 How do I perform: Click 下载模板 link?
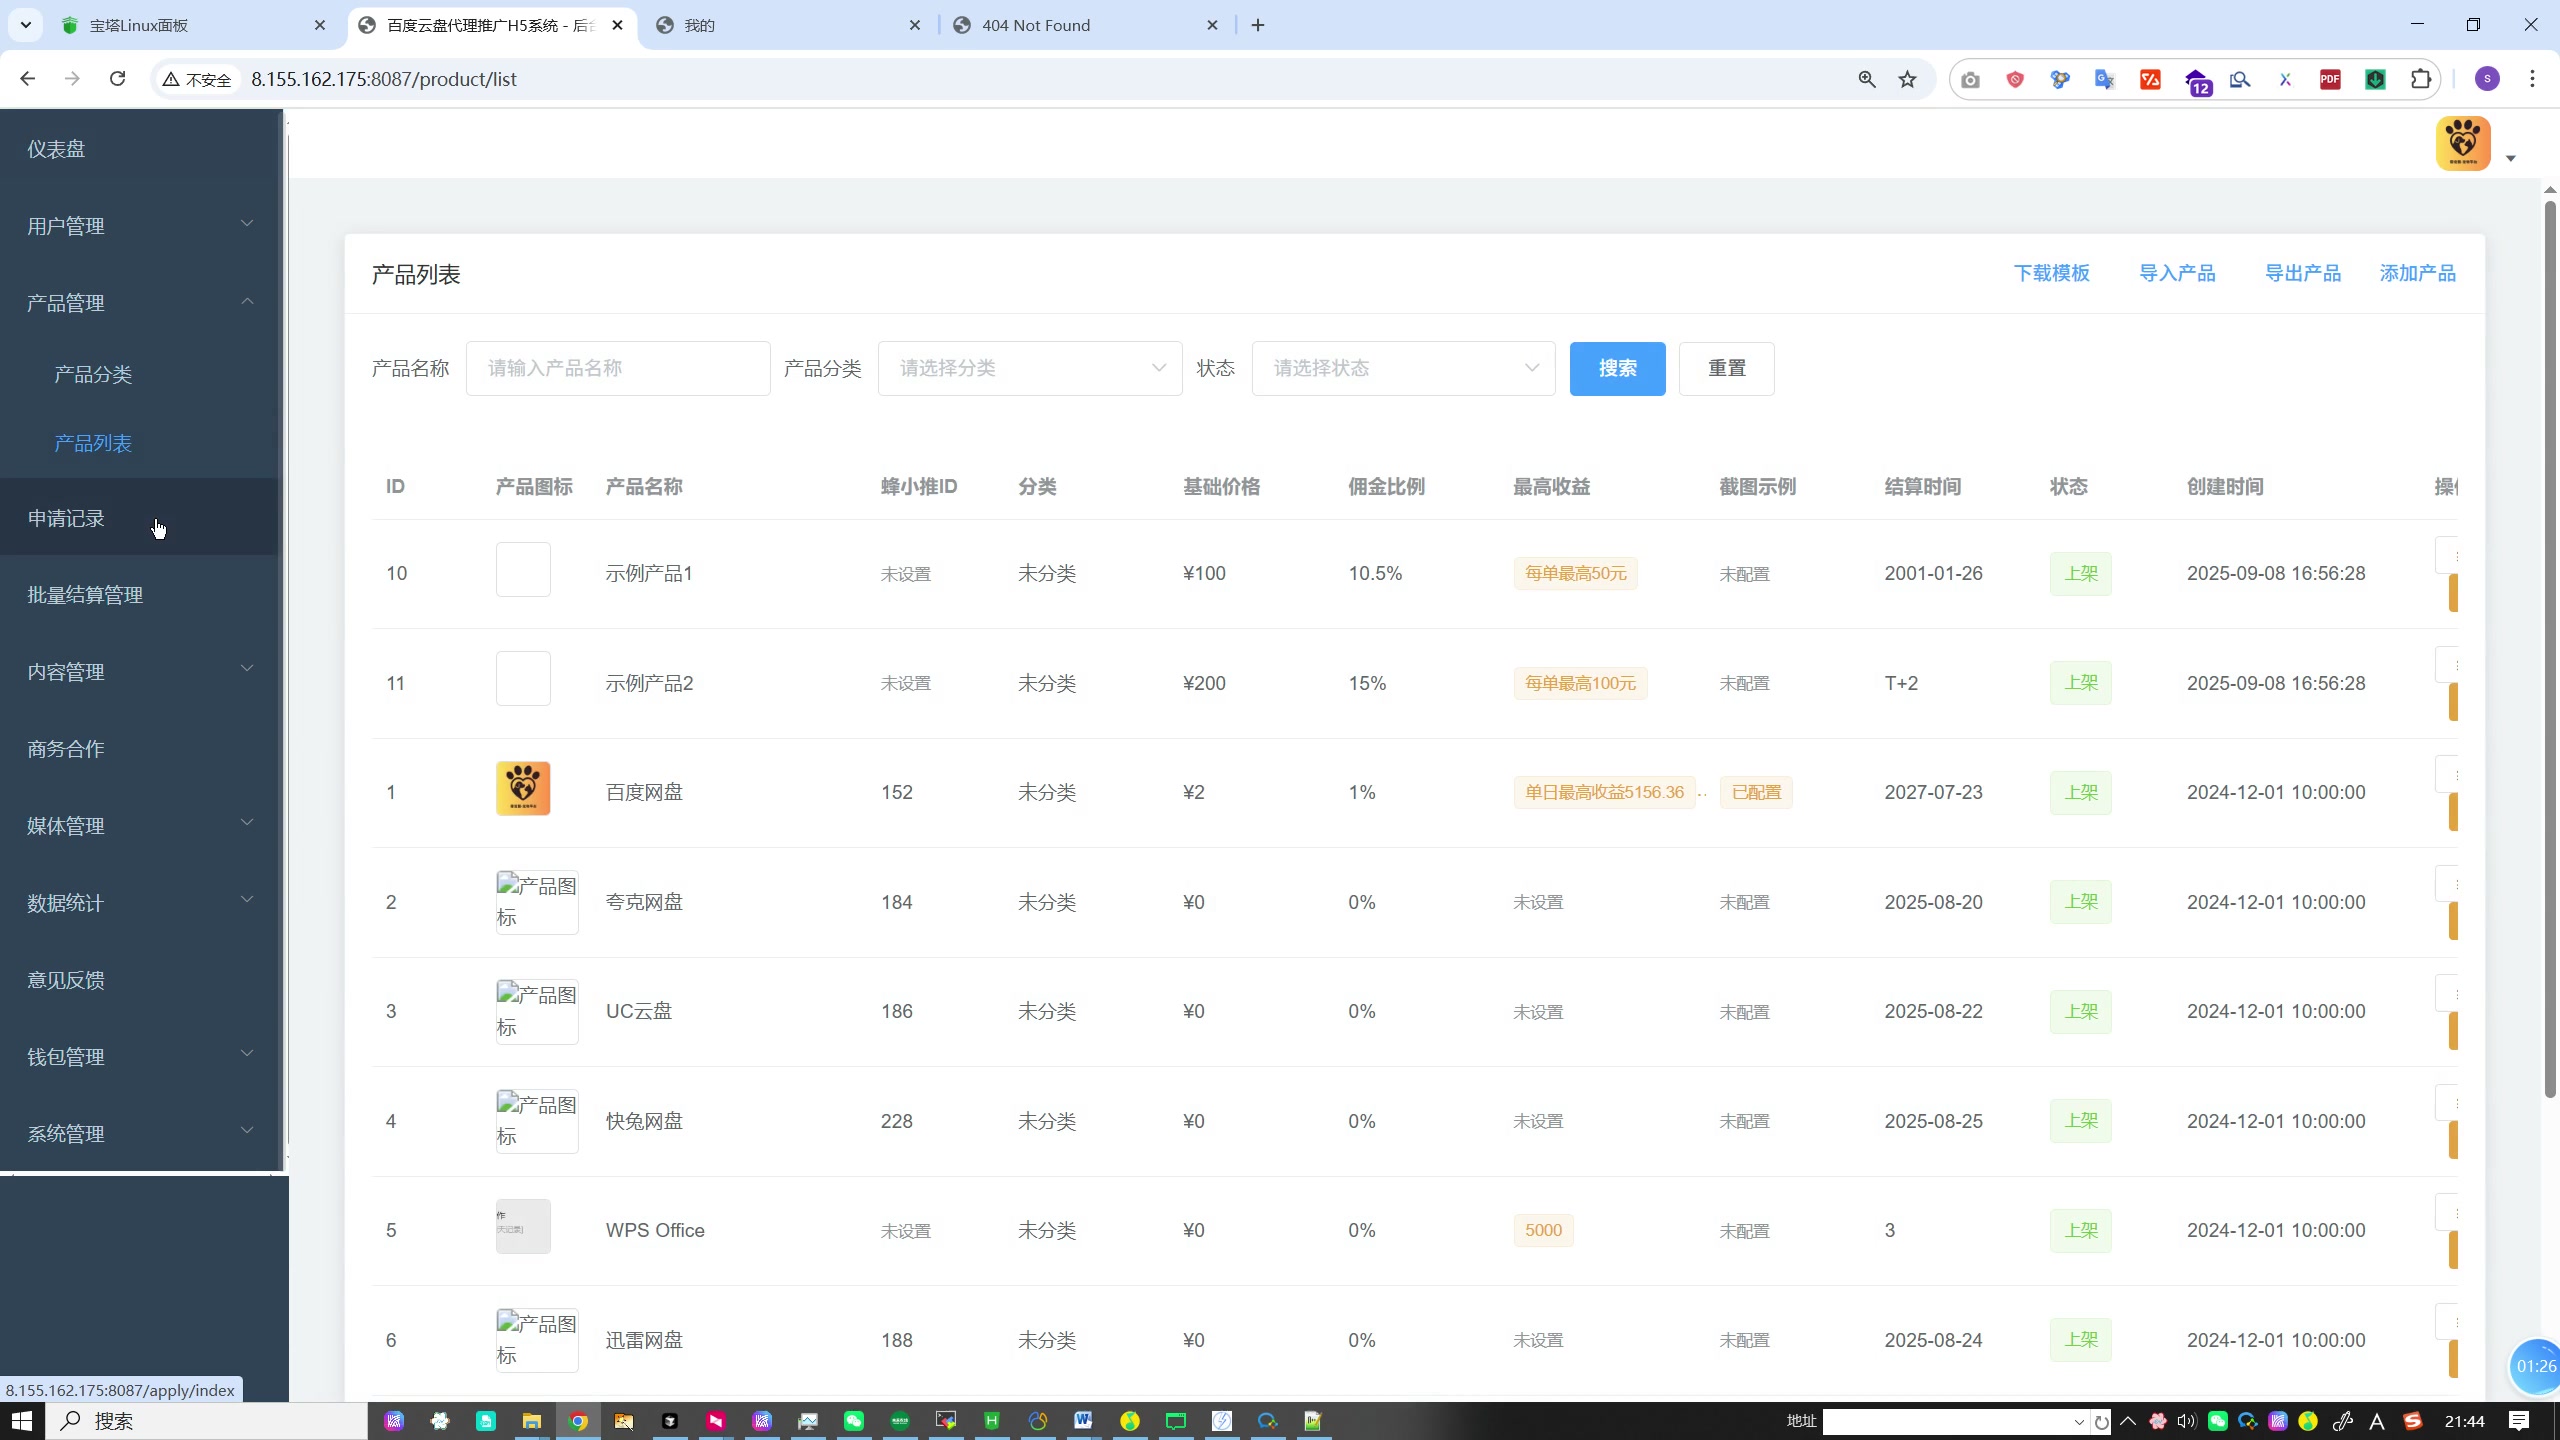2051,273
